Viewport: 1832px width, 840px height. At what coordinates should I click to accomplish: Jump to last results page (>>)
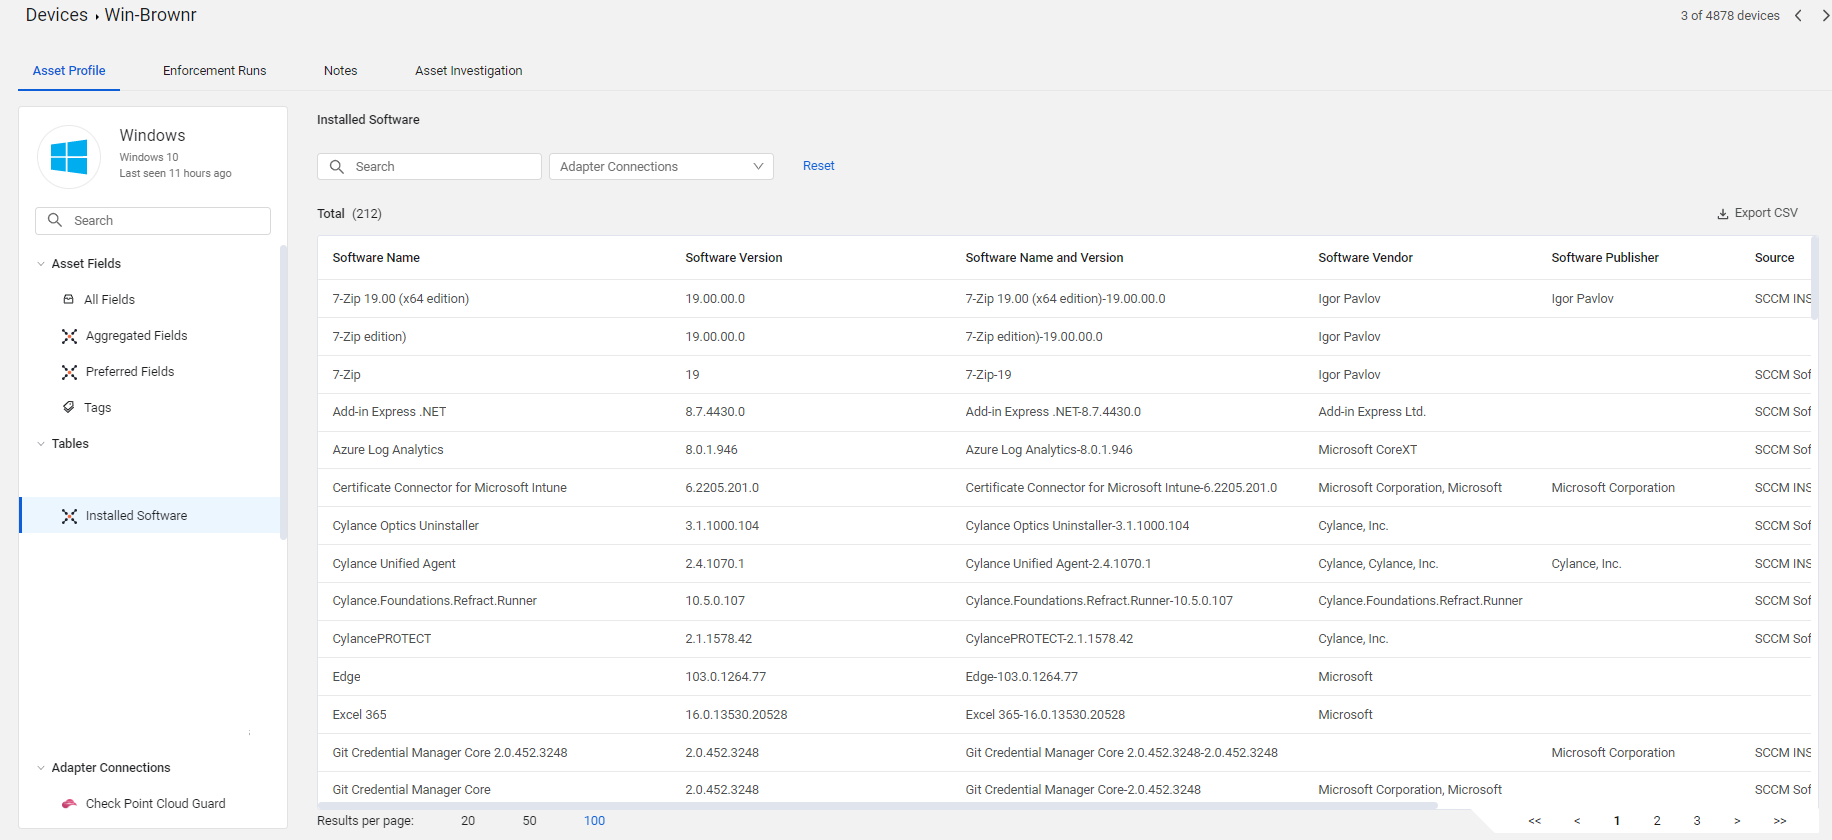click(x=1780, y=821)
